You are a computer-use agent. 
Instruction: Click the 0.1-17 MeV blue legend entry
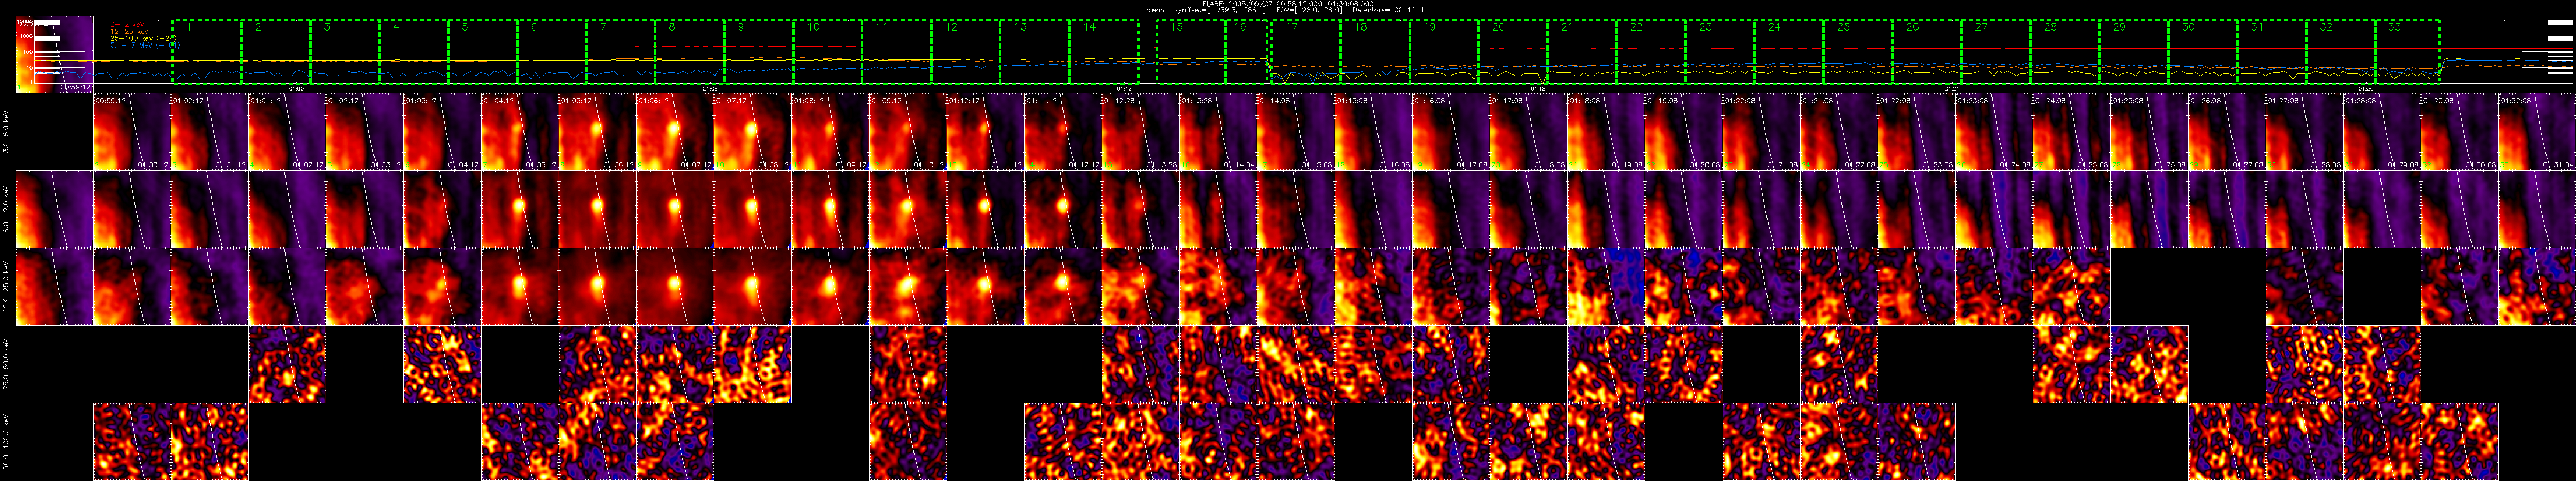(144, 45)
